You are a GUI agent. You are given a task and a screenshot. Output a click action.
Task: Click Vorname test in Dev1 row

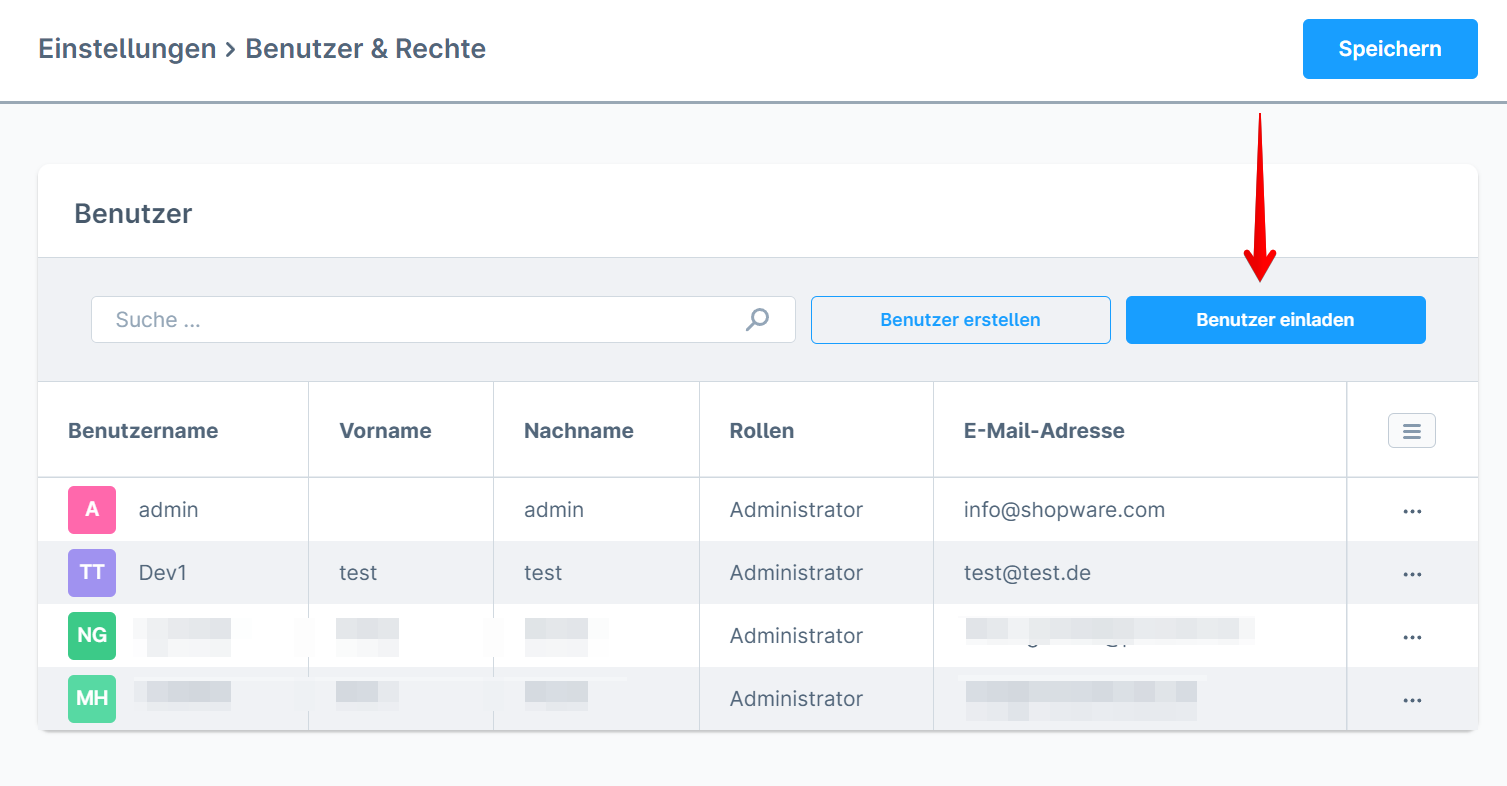(x=358, y=573)
